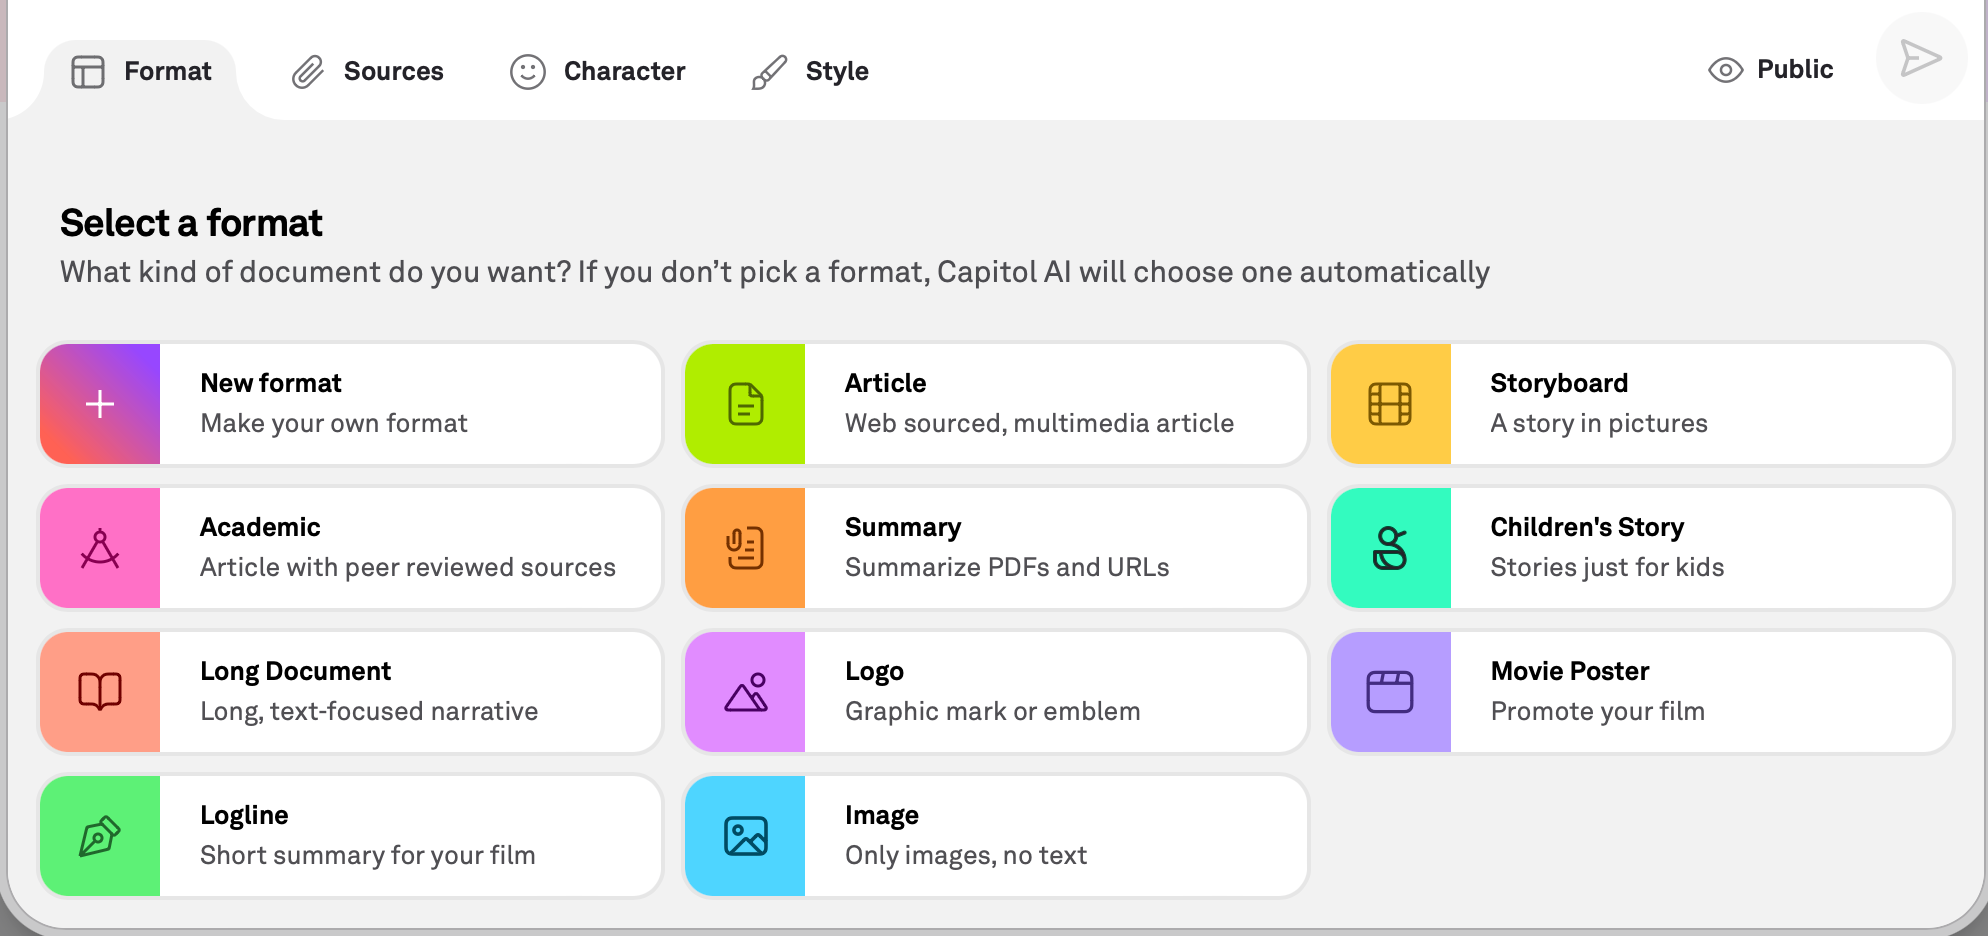The image size is (1988, 936).
Task: Toggle the Public visibility eye
Action: coord(1725,70)
